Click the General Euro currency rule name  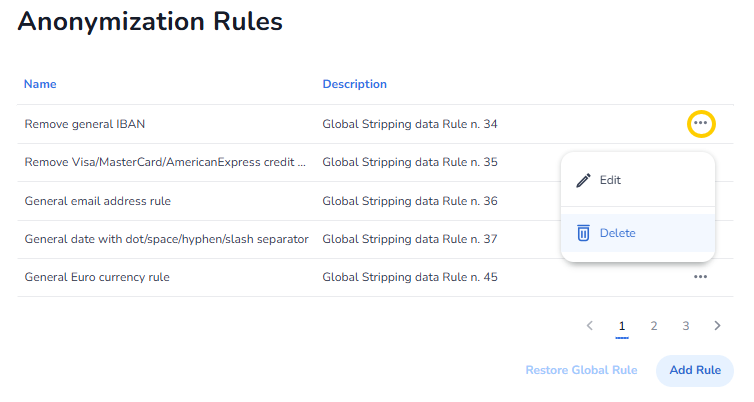pos(97,277)
